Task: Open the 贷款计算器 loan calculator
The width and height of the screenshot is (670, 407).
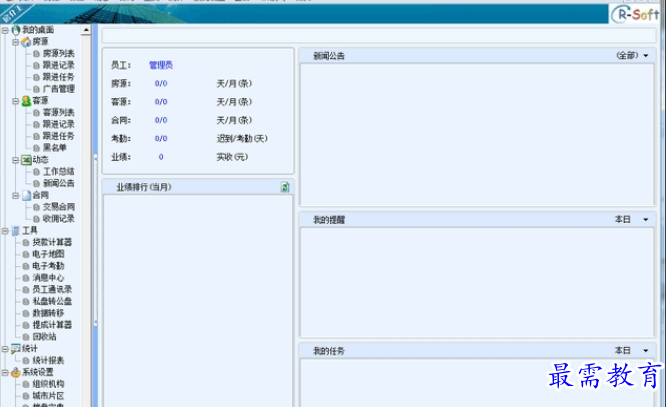Action: click(x=52, y=242)
